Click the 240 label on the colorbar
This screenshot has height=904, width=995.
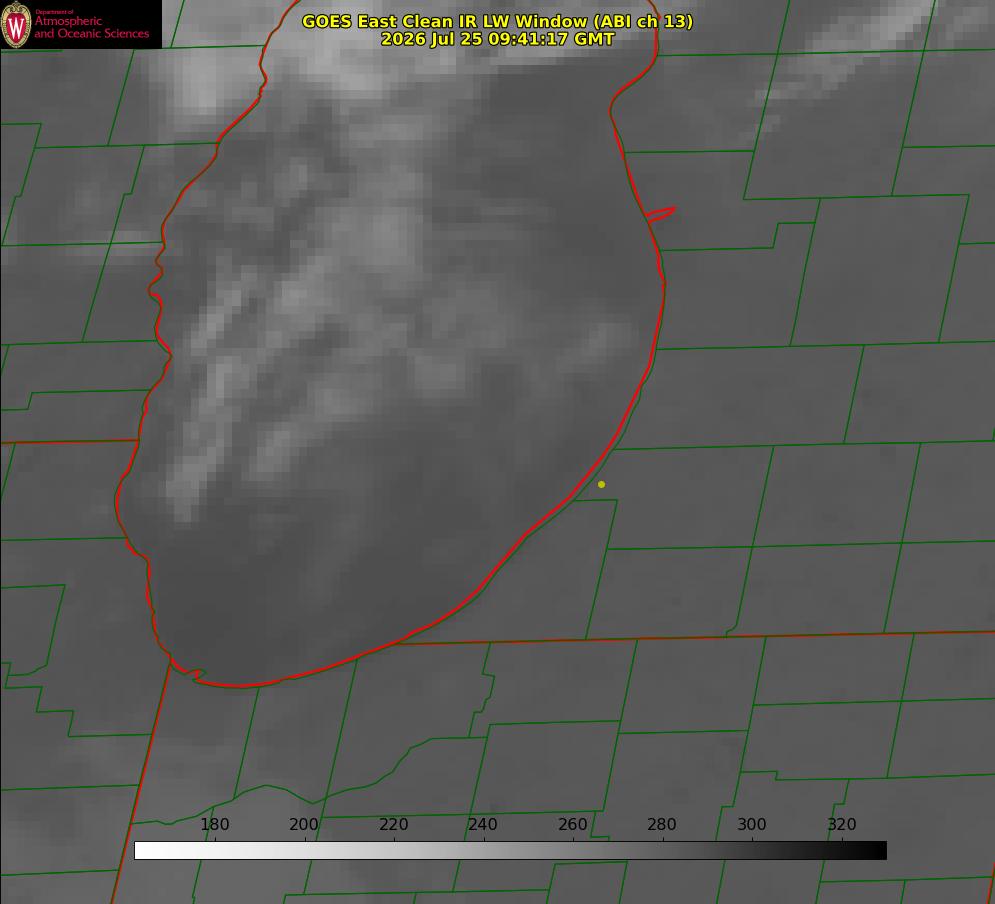tap(483, 824)
